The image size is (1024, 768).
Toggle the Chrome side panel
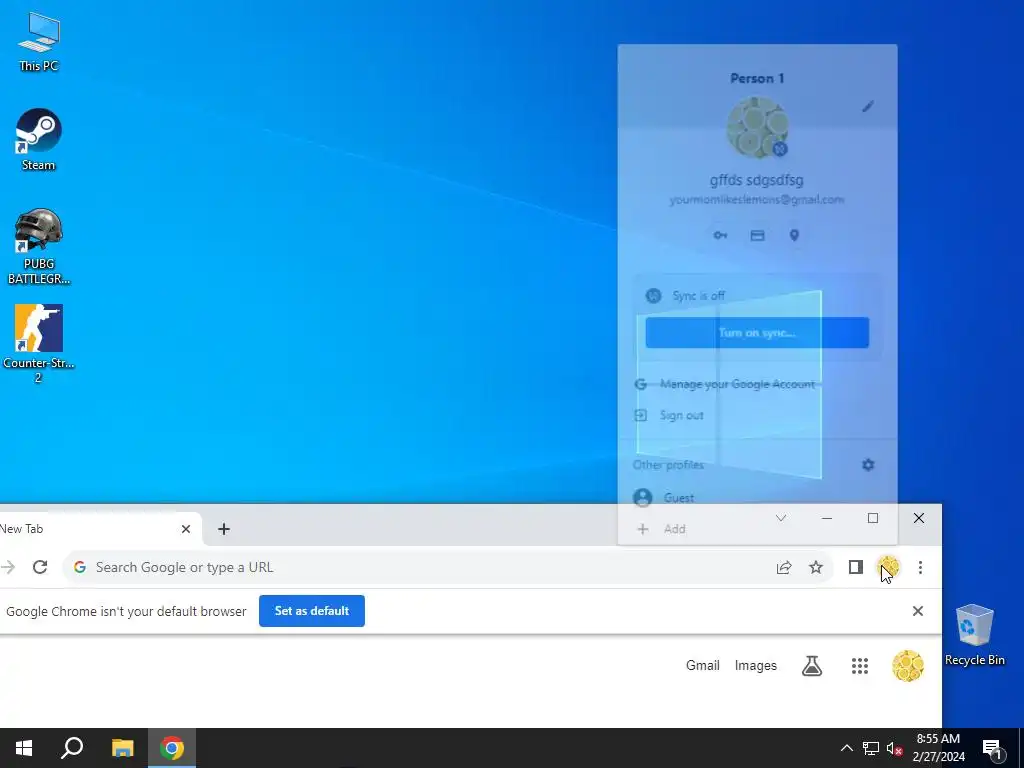(856, 568)
